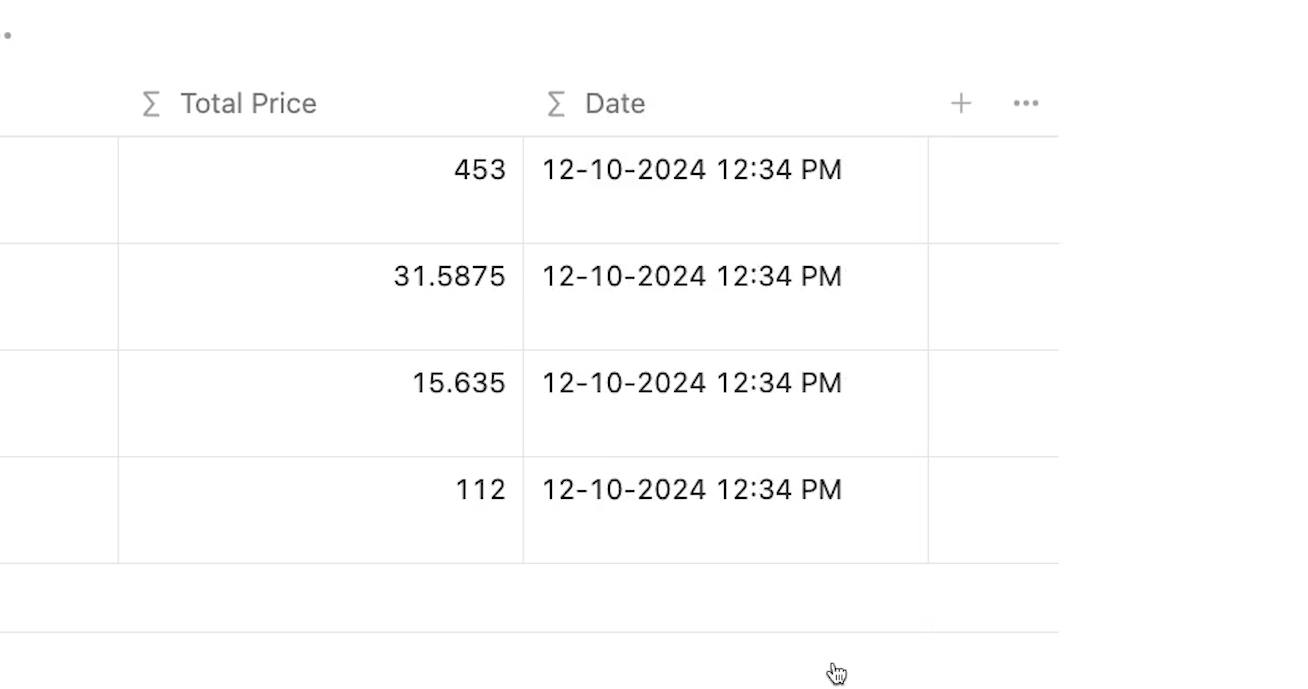Click the empty cell left of 112

tap(59, 510)
